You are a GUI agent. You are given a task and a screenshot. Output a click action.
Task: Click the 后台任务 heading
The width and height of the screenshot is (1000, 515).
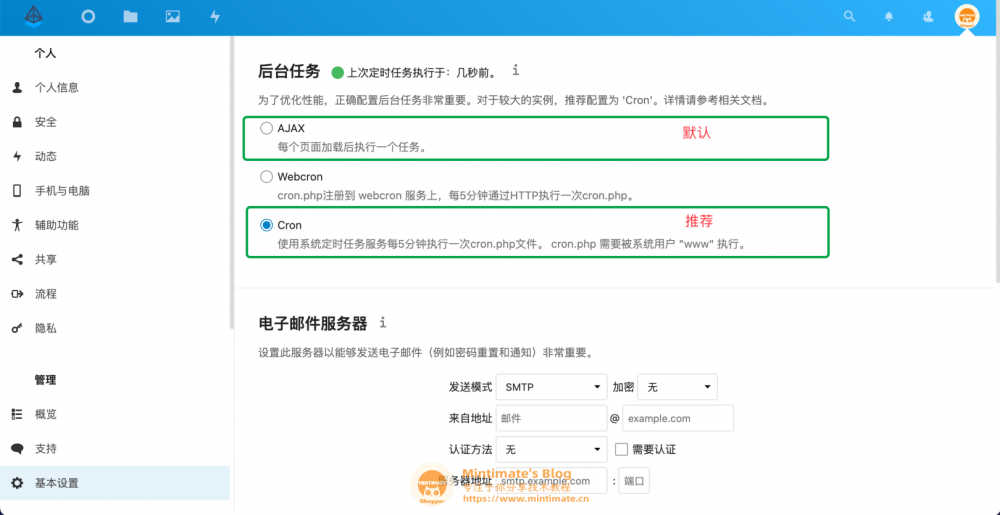[289, 71]
